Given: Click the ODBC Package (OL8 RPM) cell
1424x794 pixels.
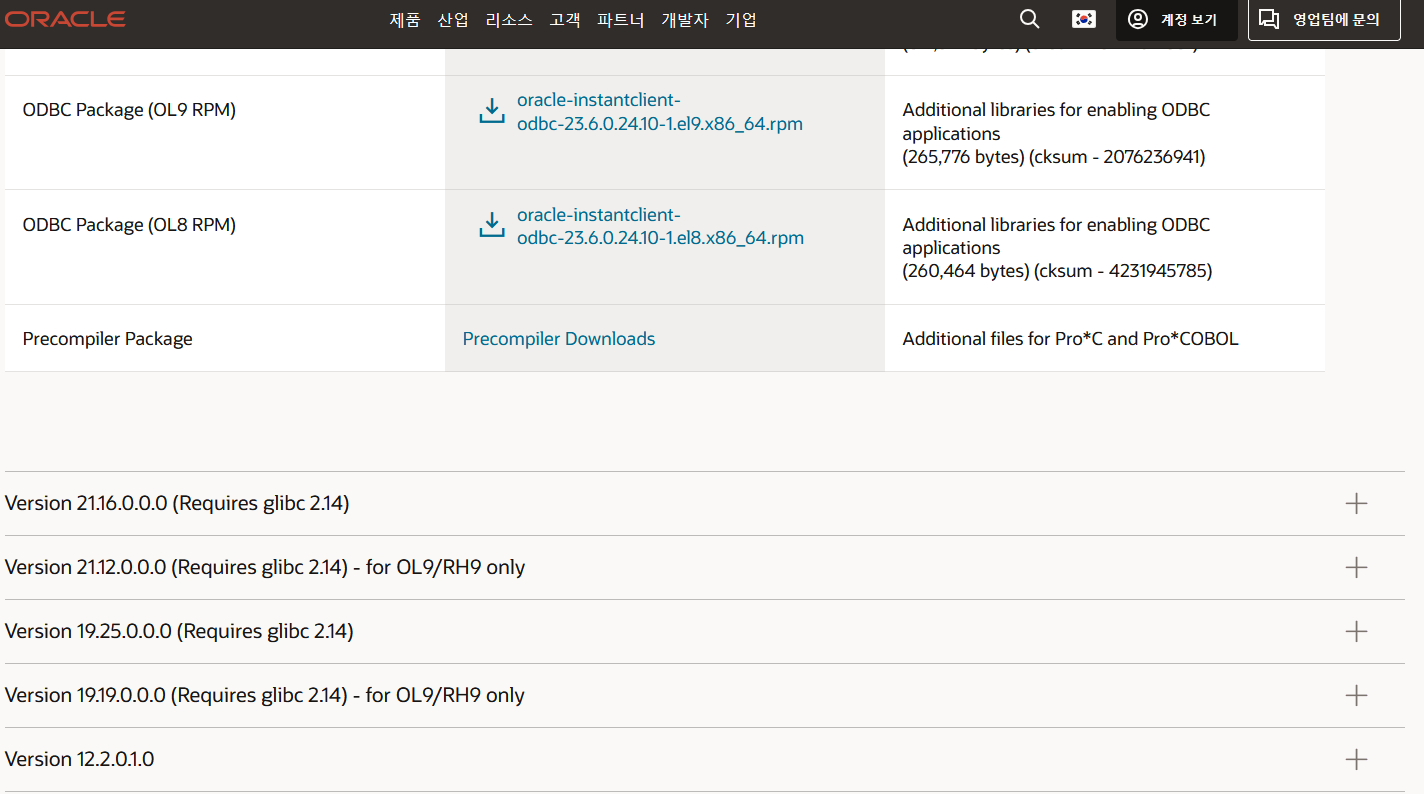Looking at the screenshot, I should 225,247.
